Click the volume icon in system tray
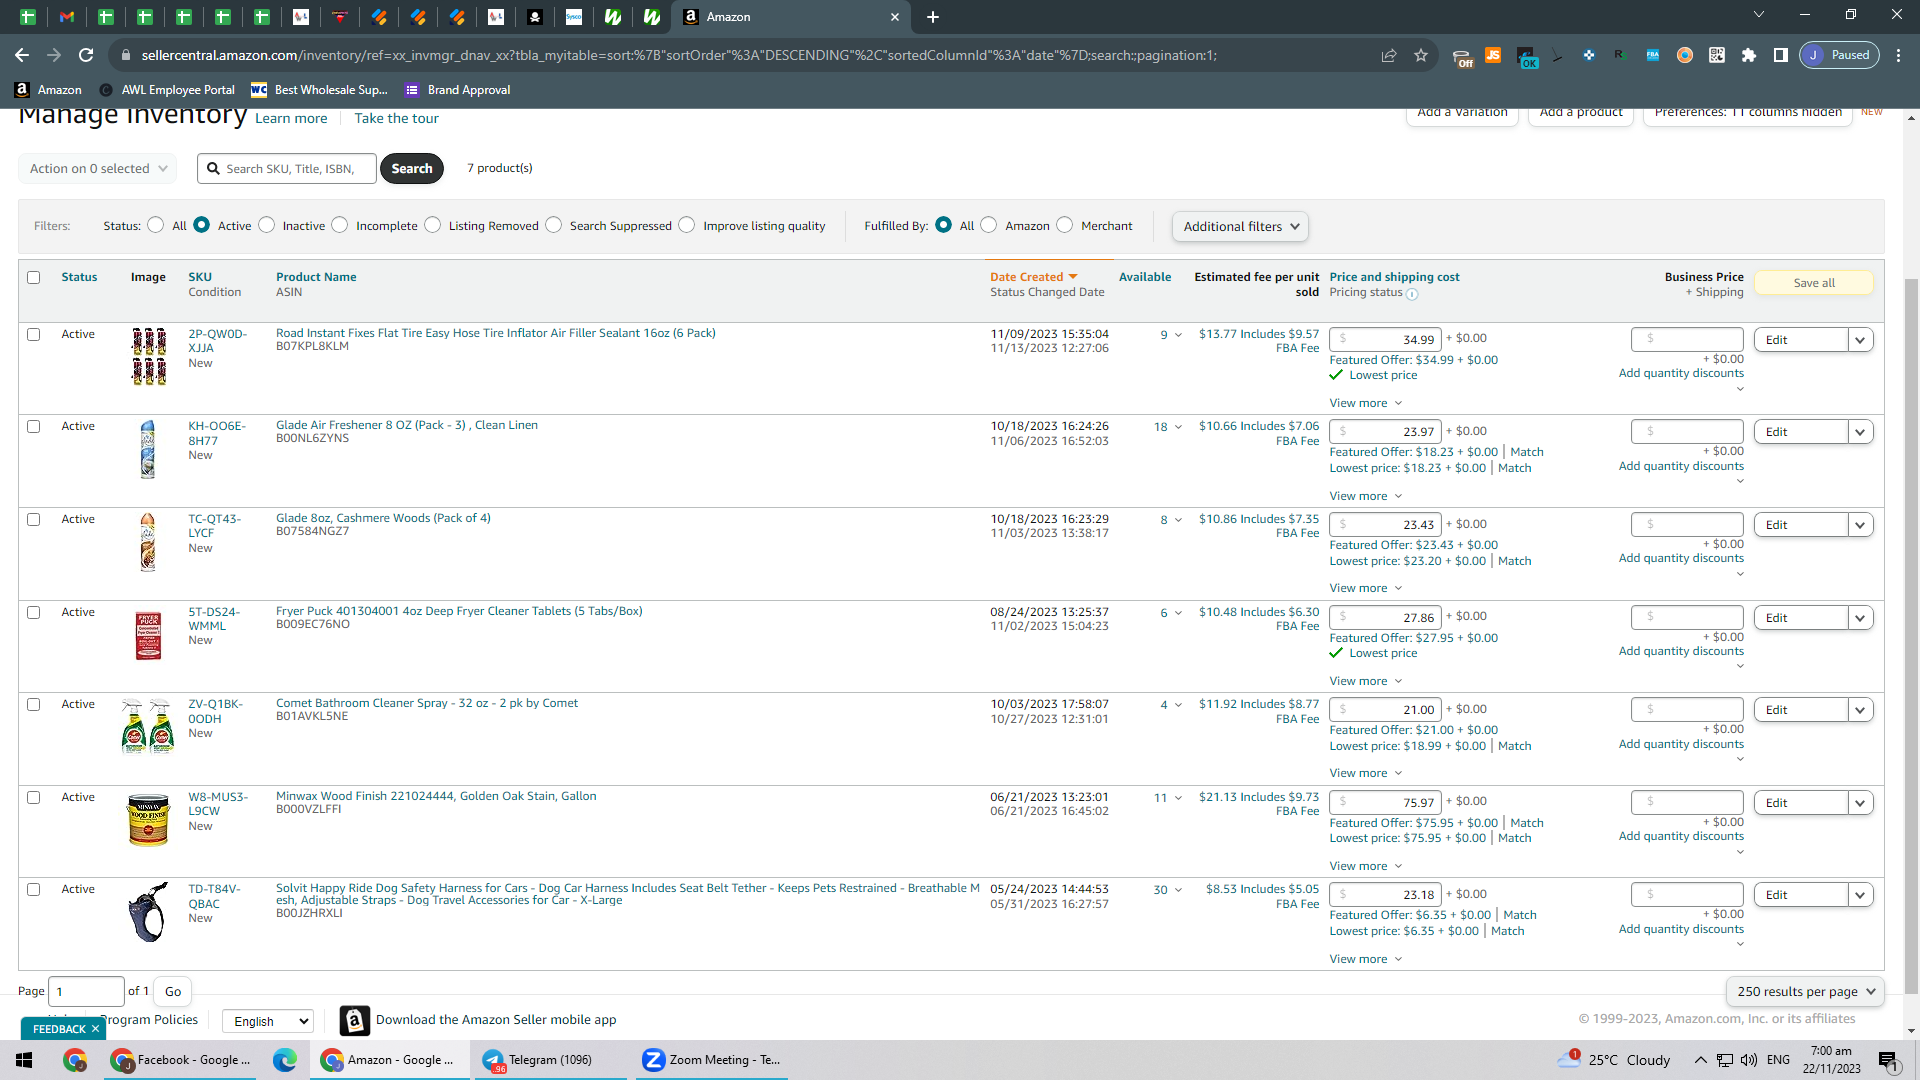The height and width of the screenshot is (1080, 1920). pyautogui.click(x=1749, y=1060)
